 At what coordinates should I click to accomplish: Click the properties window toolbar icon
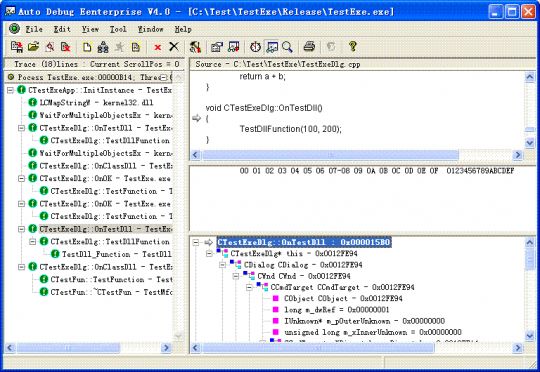pos(217,46)
